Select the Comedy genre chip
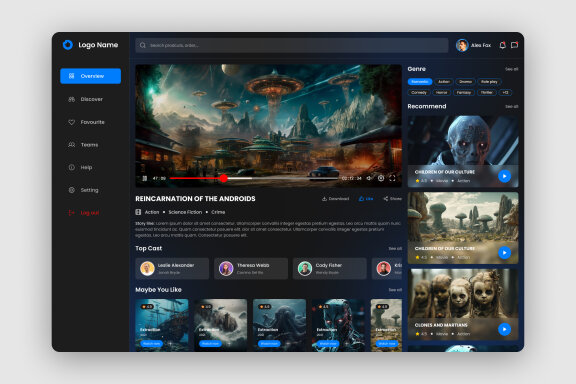 pyautogui.click(x=419, y=93)
